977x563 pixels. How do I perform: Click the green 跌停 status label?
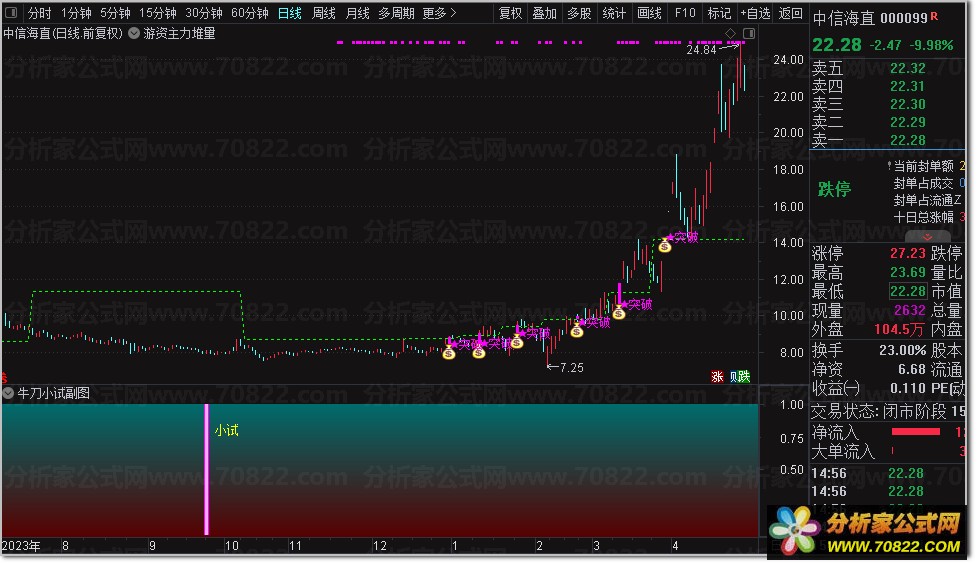point(834,189)
